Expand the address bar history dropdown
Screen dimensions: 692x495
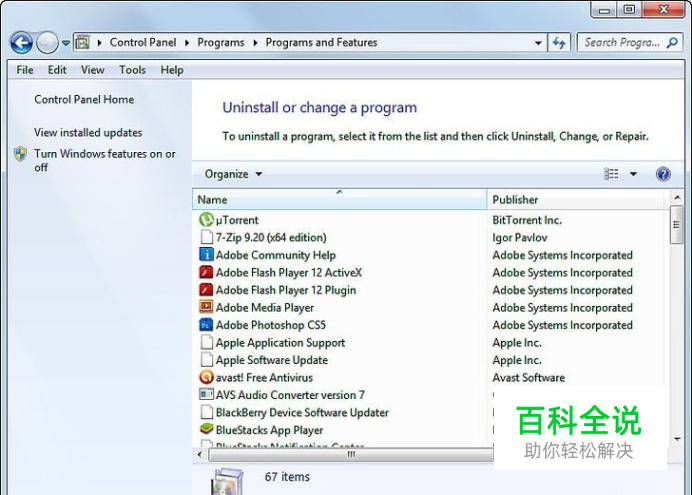click(538, 43)
